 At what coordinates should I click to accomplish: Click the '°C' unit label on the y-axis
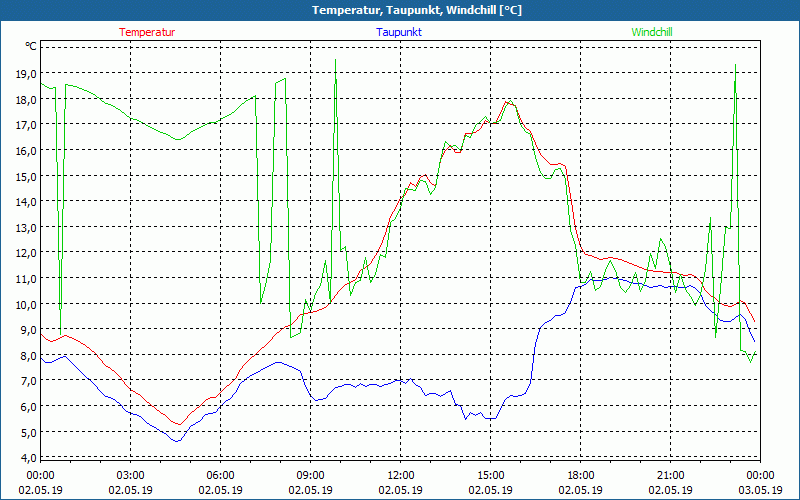31,46
